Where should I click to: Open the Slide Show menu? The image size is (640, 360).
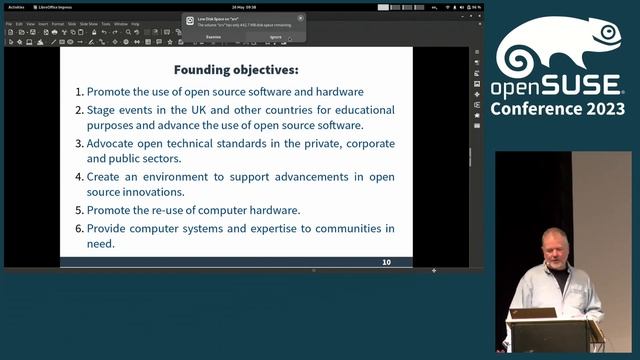(89, 24)
